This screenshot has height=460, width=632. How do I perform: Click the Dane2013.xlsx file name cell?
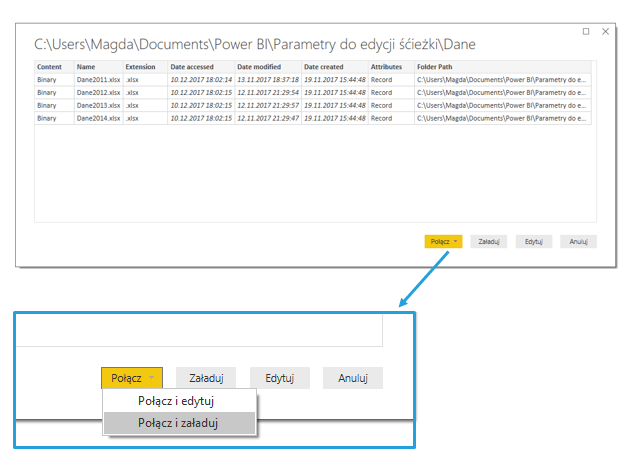point(98,105)
